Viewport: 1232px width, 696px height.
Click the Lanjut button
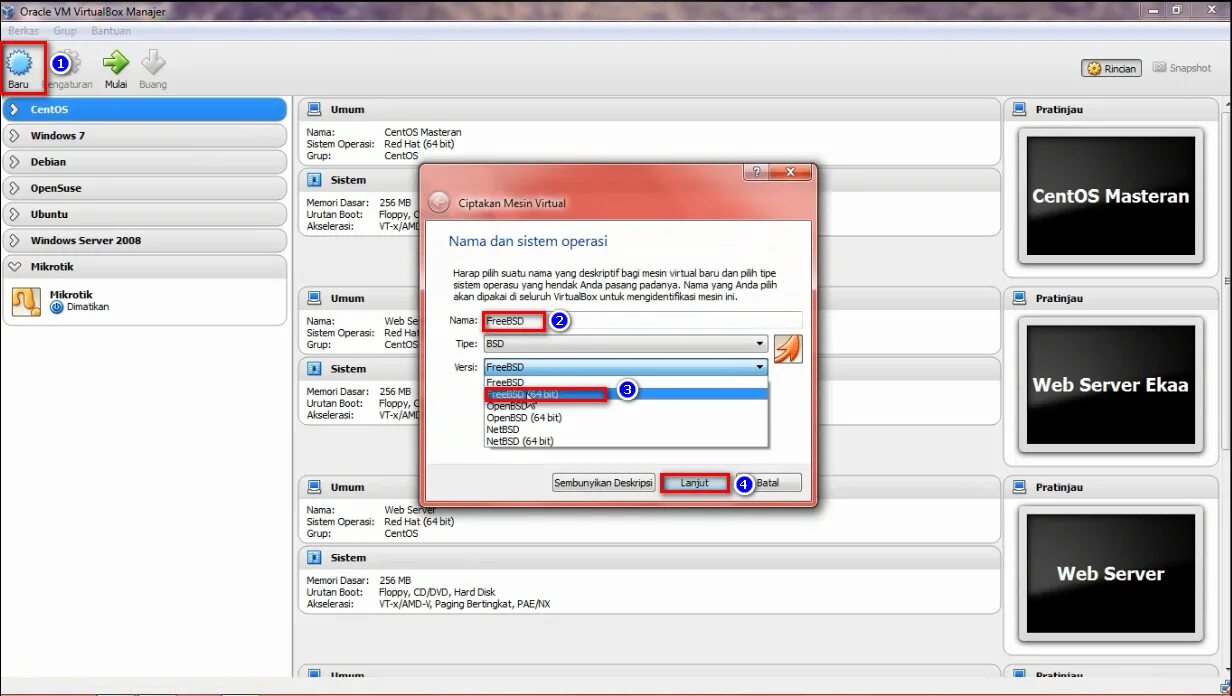[x=694, y=483]
